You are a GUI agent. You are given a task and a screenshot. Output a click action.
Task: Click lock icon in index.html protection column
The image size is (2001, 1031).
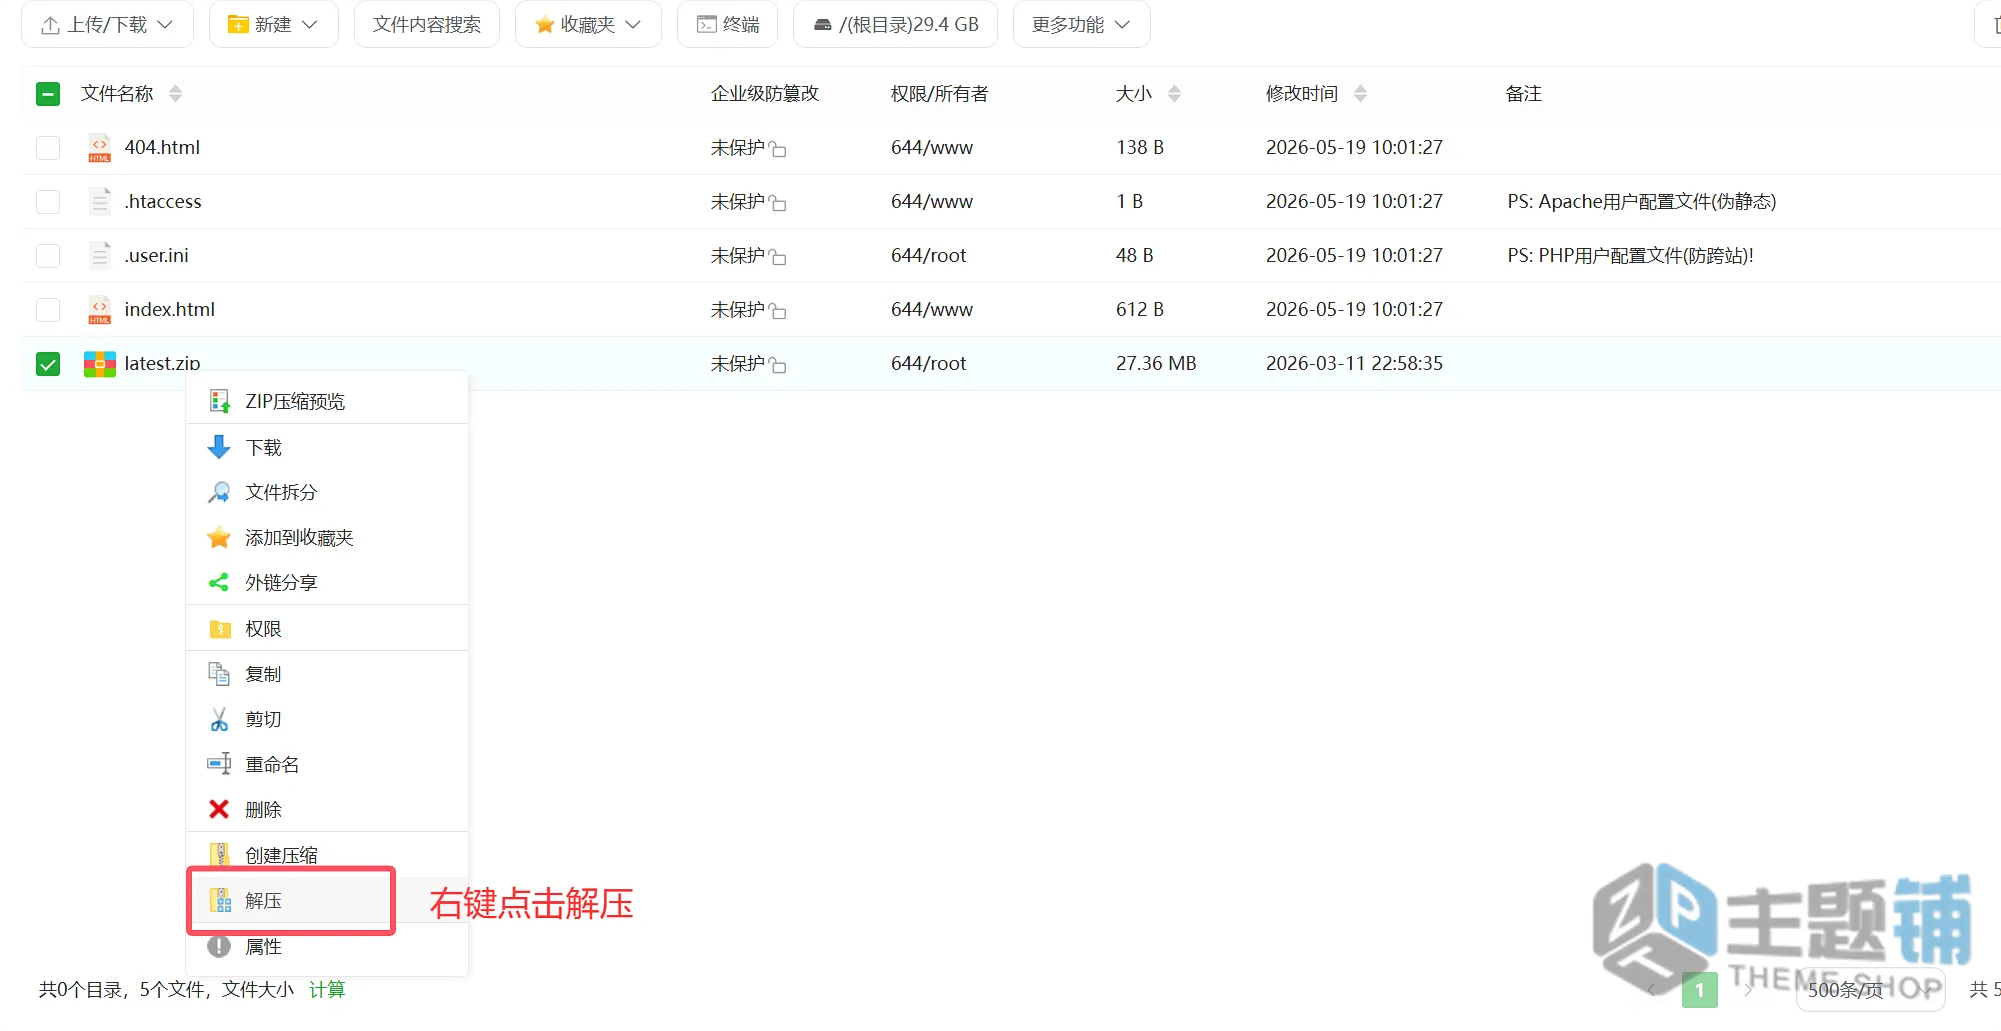[x=777, y=311]
